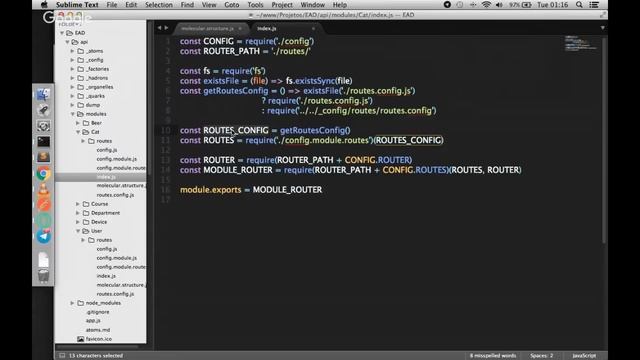Go to previous tab with left arrow
Screen dimensions: 640x360
tap(159, 28)
